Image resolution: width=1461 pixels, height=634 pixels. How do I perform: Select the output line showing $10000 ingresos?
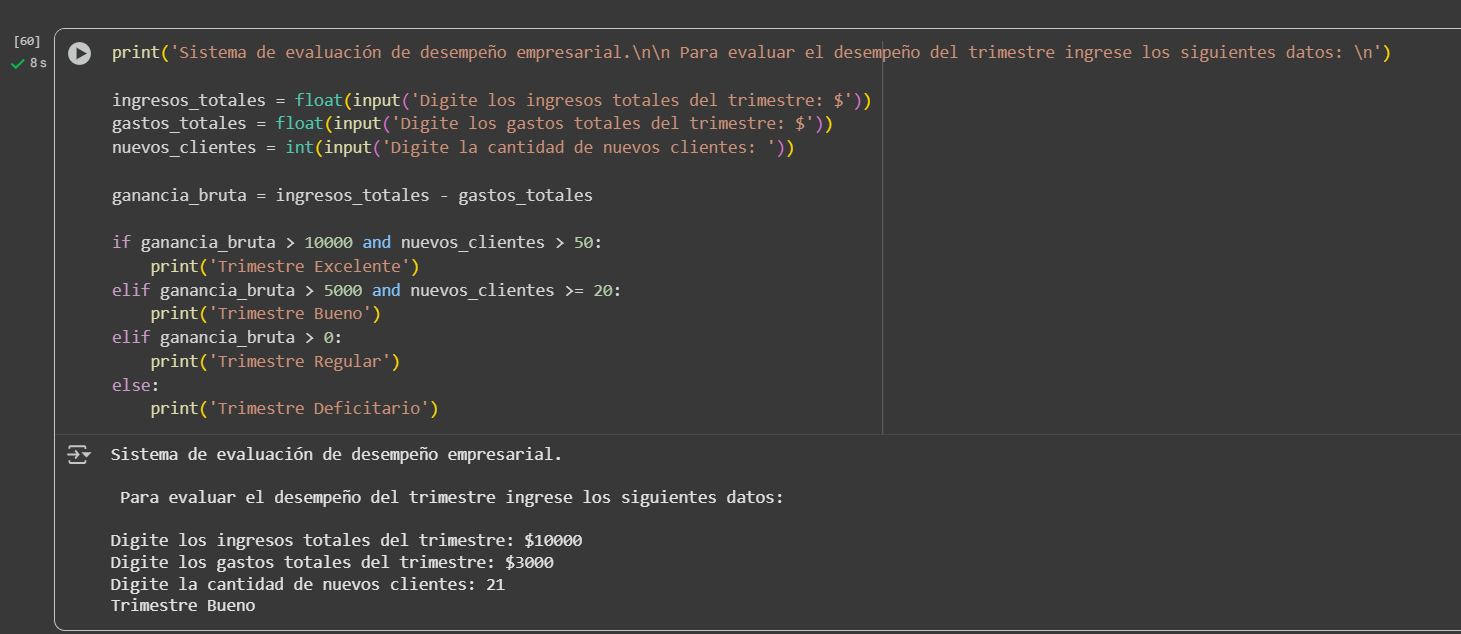pos(345,539)
